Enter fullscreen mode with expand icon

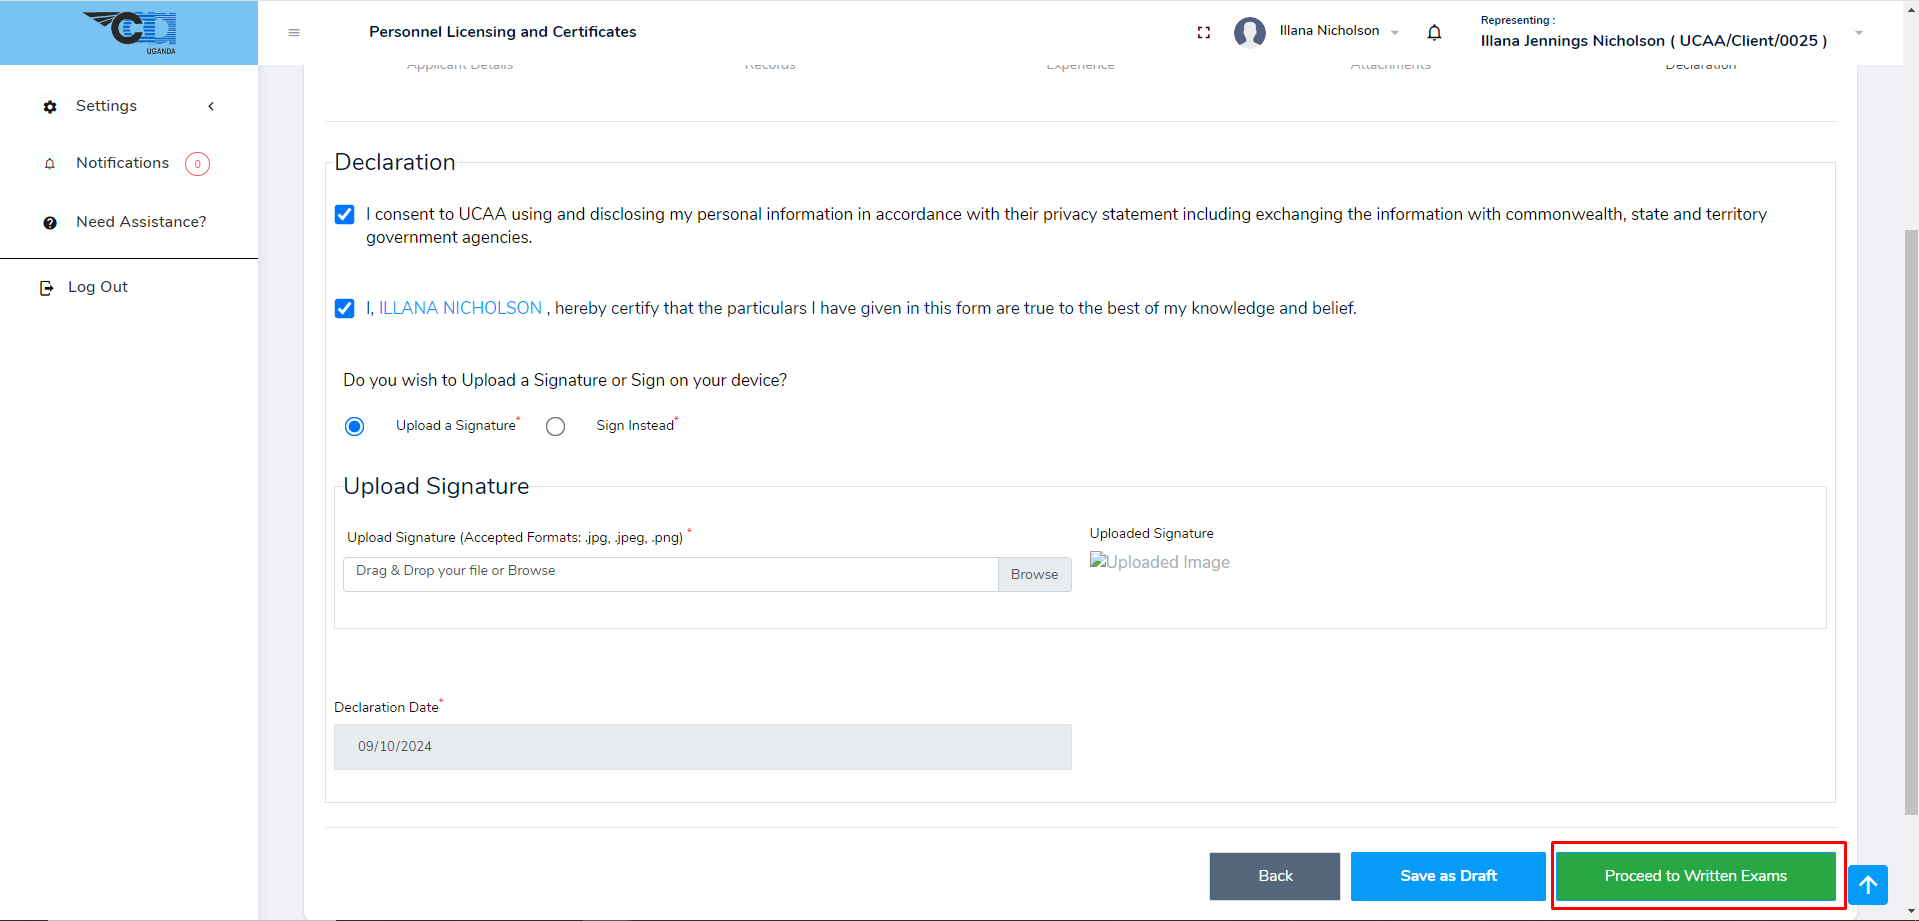[x=1204, y=33]
